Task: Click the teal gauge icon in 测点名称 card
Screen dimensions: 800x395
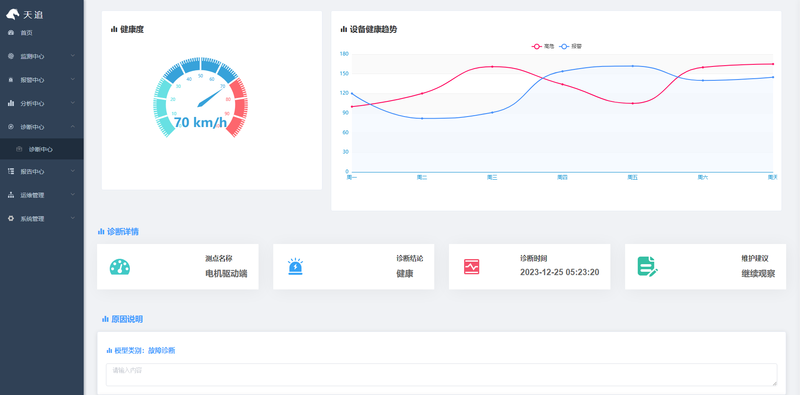Action: pos(119,267)
